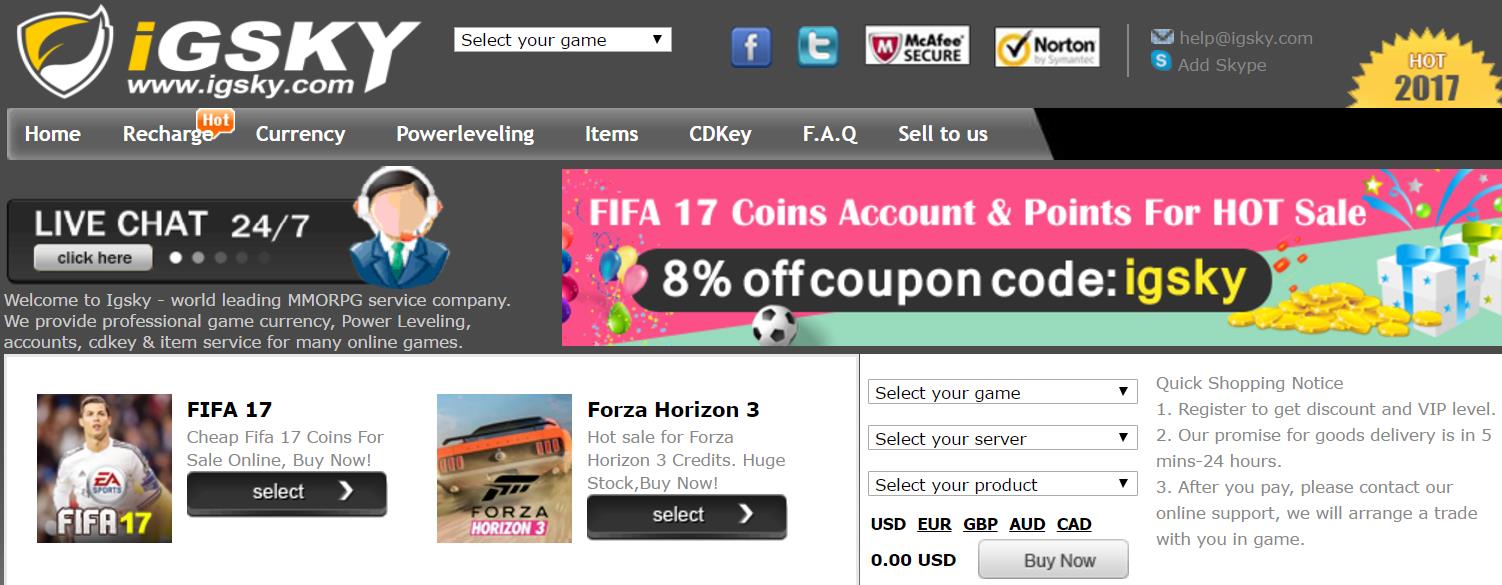Screen dimensions: 1502x585
Task: Switch currency to EUR
Action: [x=934, y=524]
